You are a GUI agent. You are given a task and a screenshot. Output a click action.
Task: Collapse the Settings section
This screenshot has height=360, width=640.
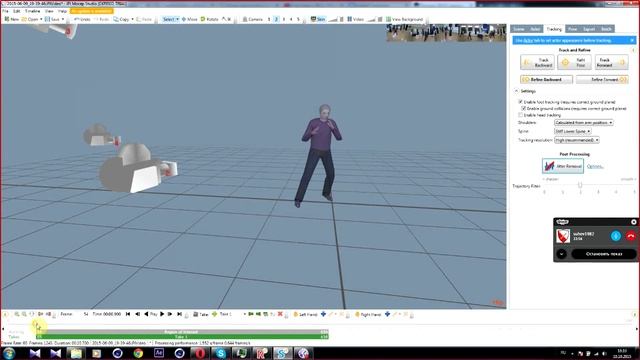(x=516, y=91)
